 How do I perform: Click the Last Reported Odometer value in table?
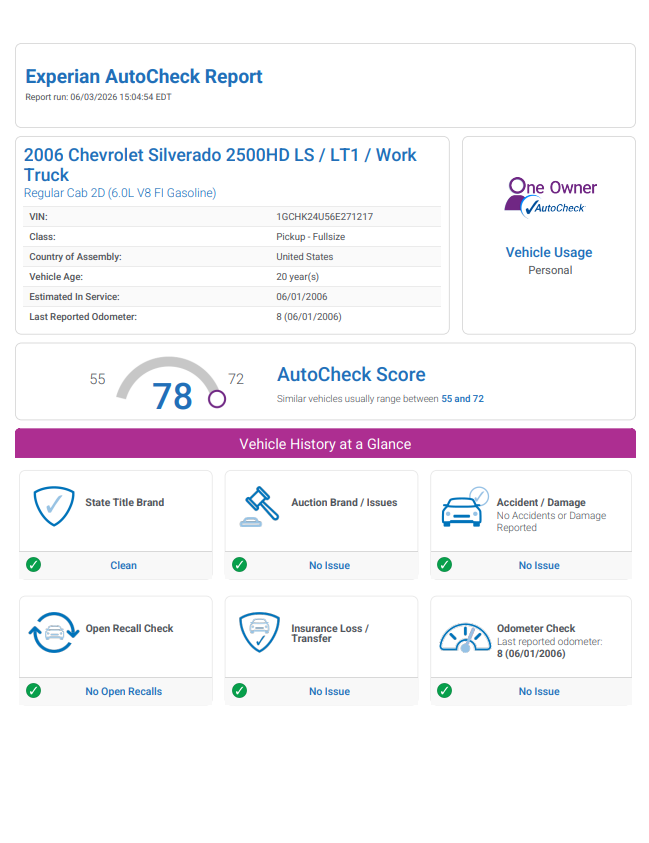(x=309, y=317)
